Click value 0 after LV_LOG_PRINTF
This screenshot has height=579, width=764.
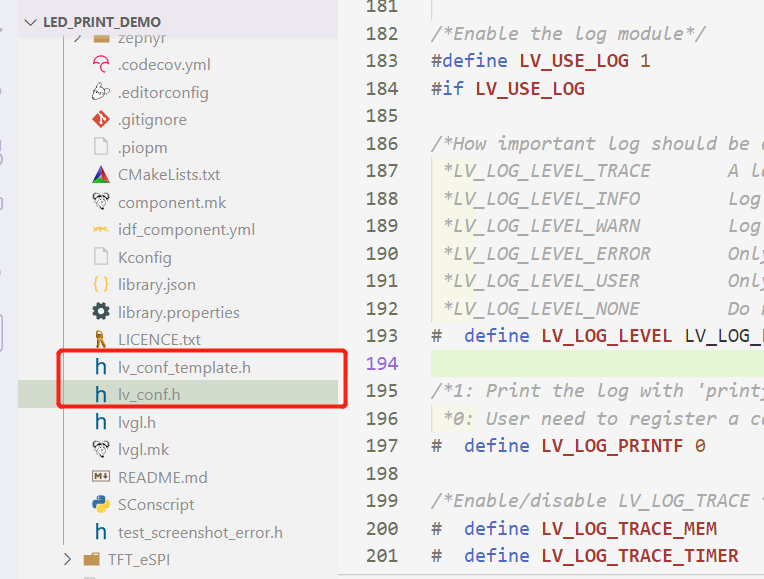coord(700,446)
